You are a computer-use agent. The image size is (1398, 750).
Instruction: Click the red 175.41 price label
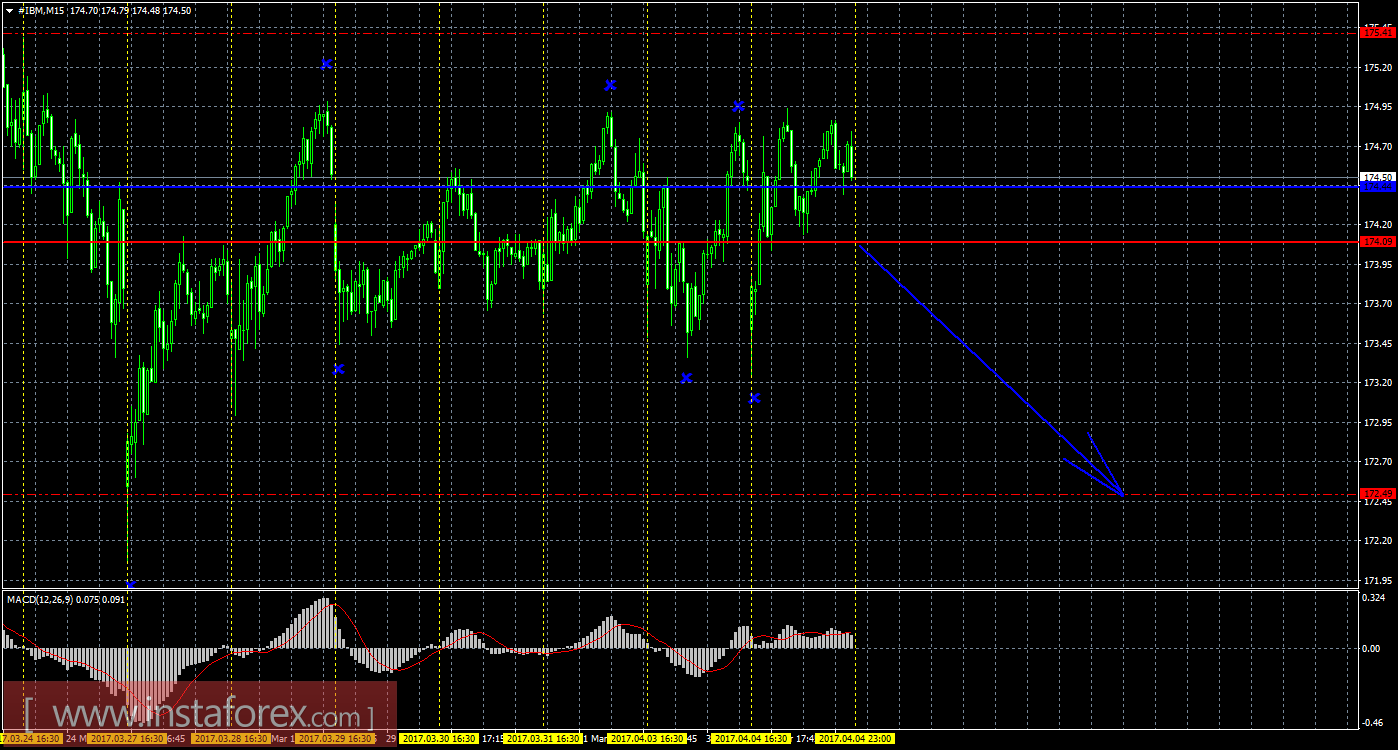(1378, 33)
